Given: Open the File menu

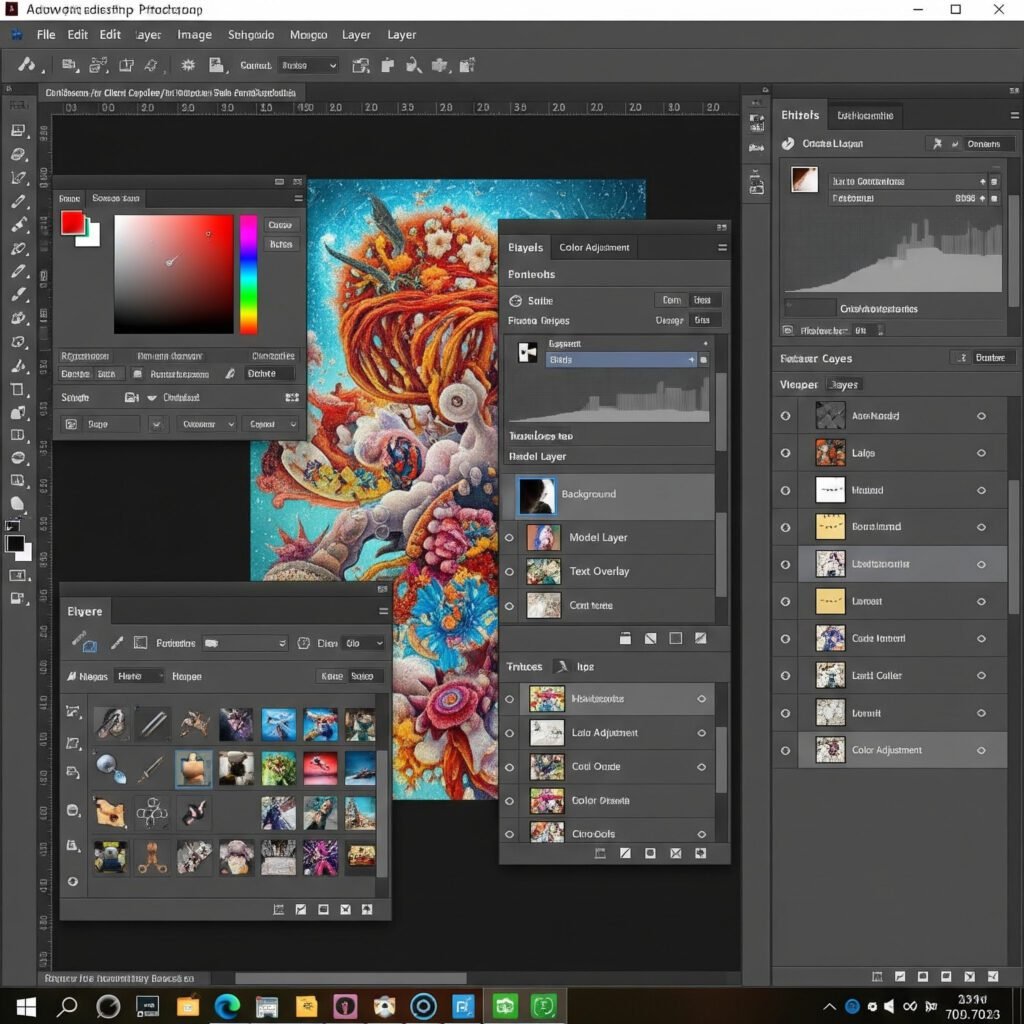Looking at the screenshot, I should coord(46,34).
